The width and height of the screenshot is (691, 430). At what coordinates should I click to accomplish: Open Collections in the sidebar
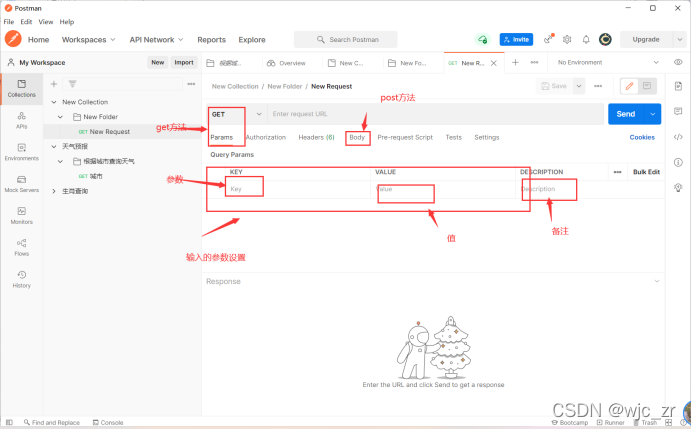tap(22, 88)
